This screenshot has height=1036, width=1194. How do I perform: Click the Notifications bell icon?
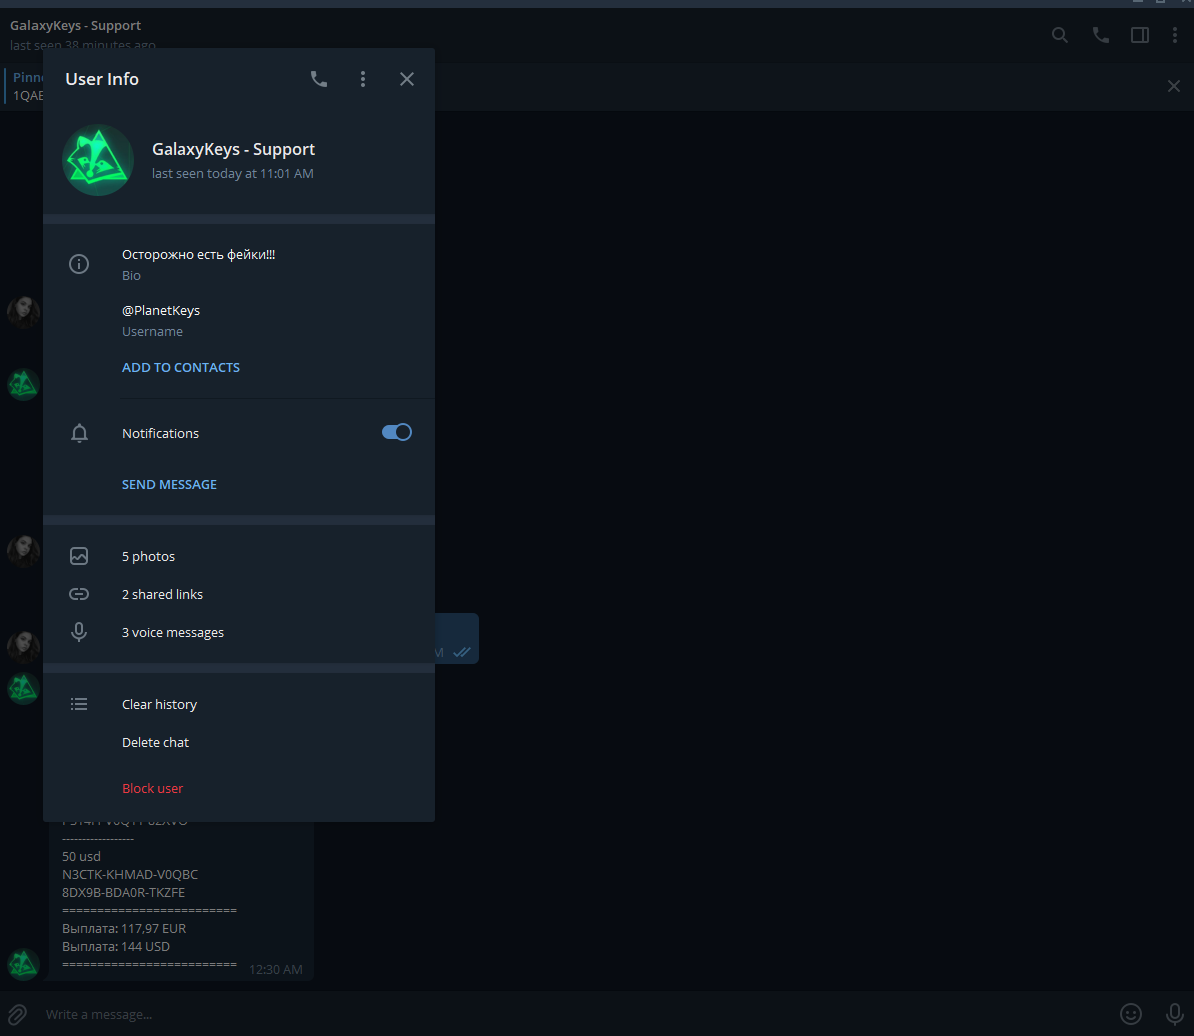tap(79, 433)
